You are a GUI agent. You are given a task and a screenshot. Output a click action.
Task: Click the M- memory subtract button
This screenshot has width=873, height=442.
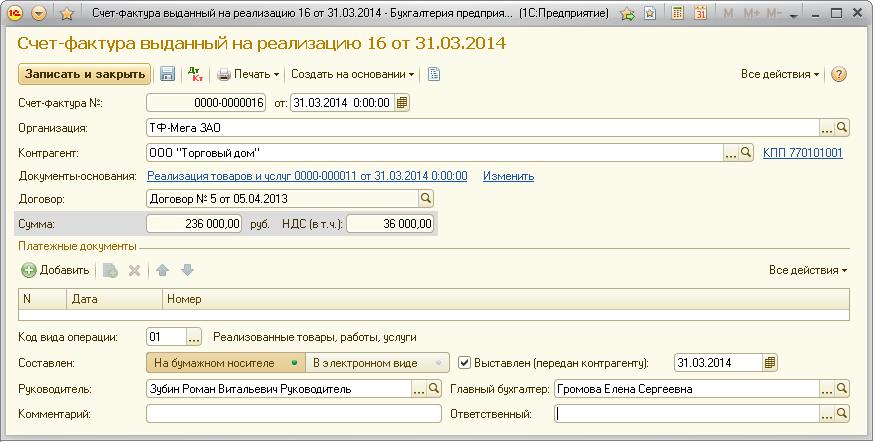[774, 13]
